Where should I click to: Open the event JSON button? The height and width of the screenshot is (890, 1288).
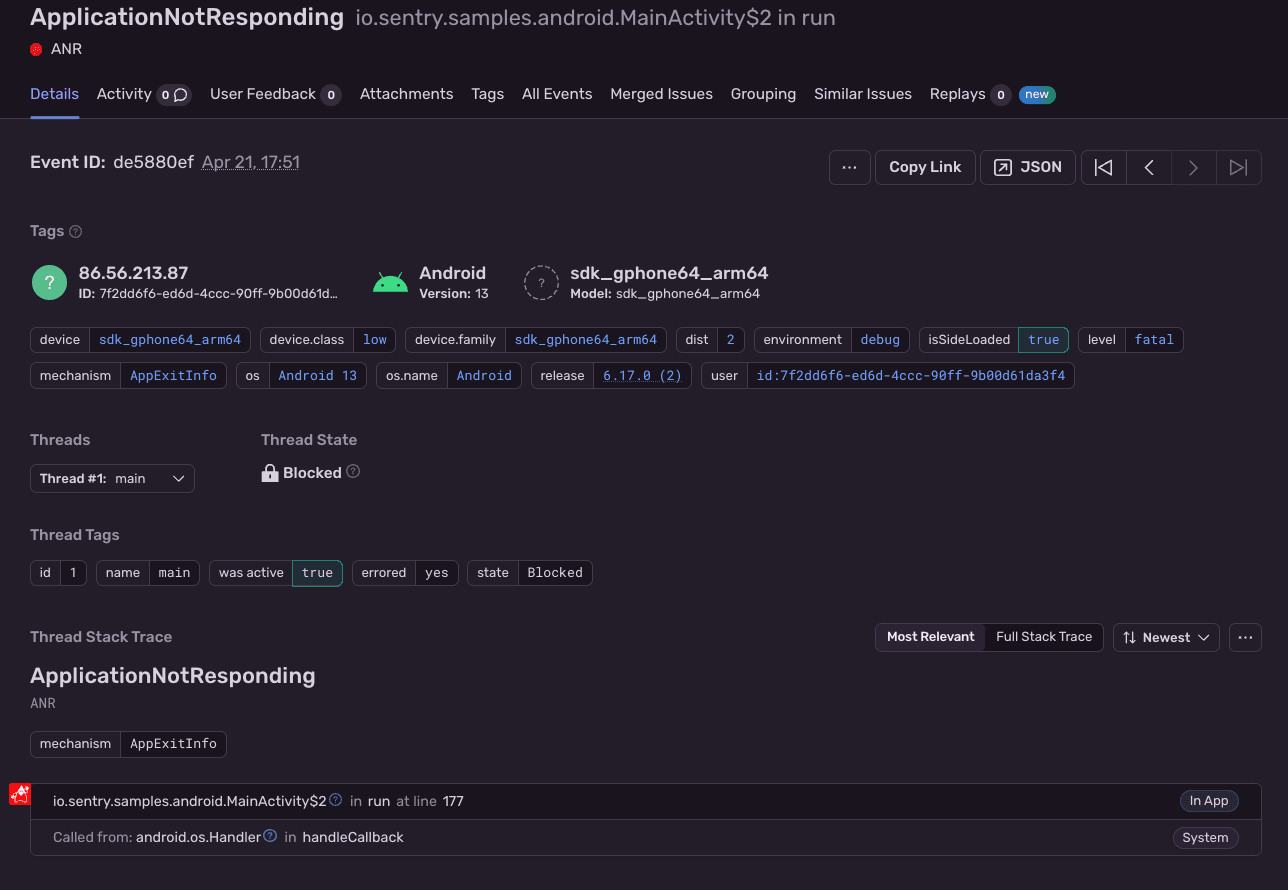coord(1028,167)
